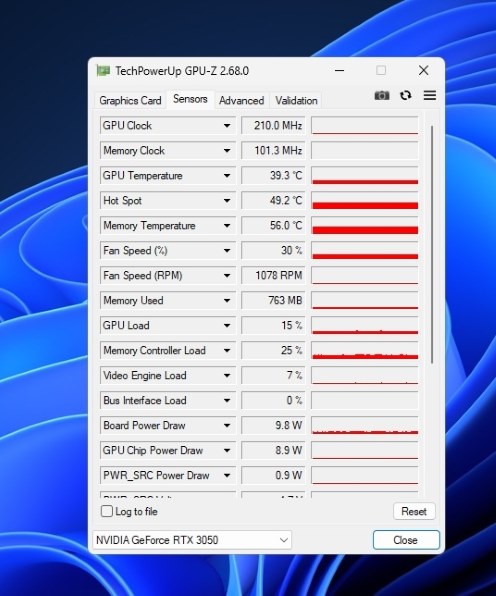The height and width of the screenshot is (596, 496).
Task: Open the Fan Speed (%) dropdown
Action: [227, 250]
